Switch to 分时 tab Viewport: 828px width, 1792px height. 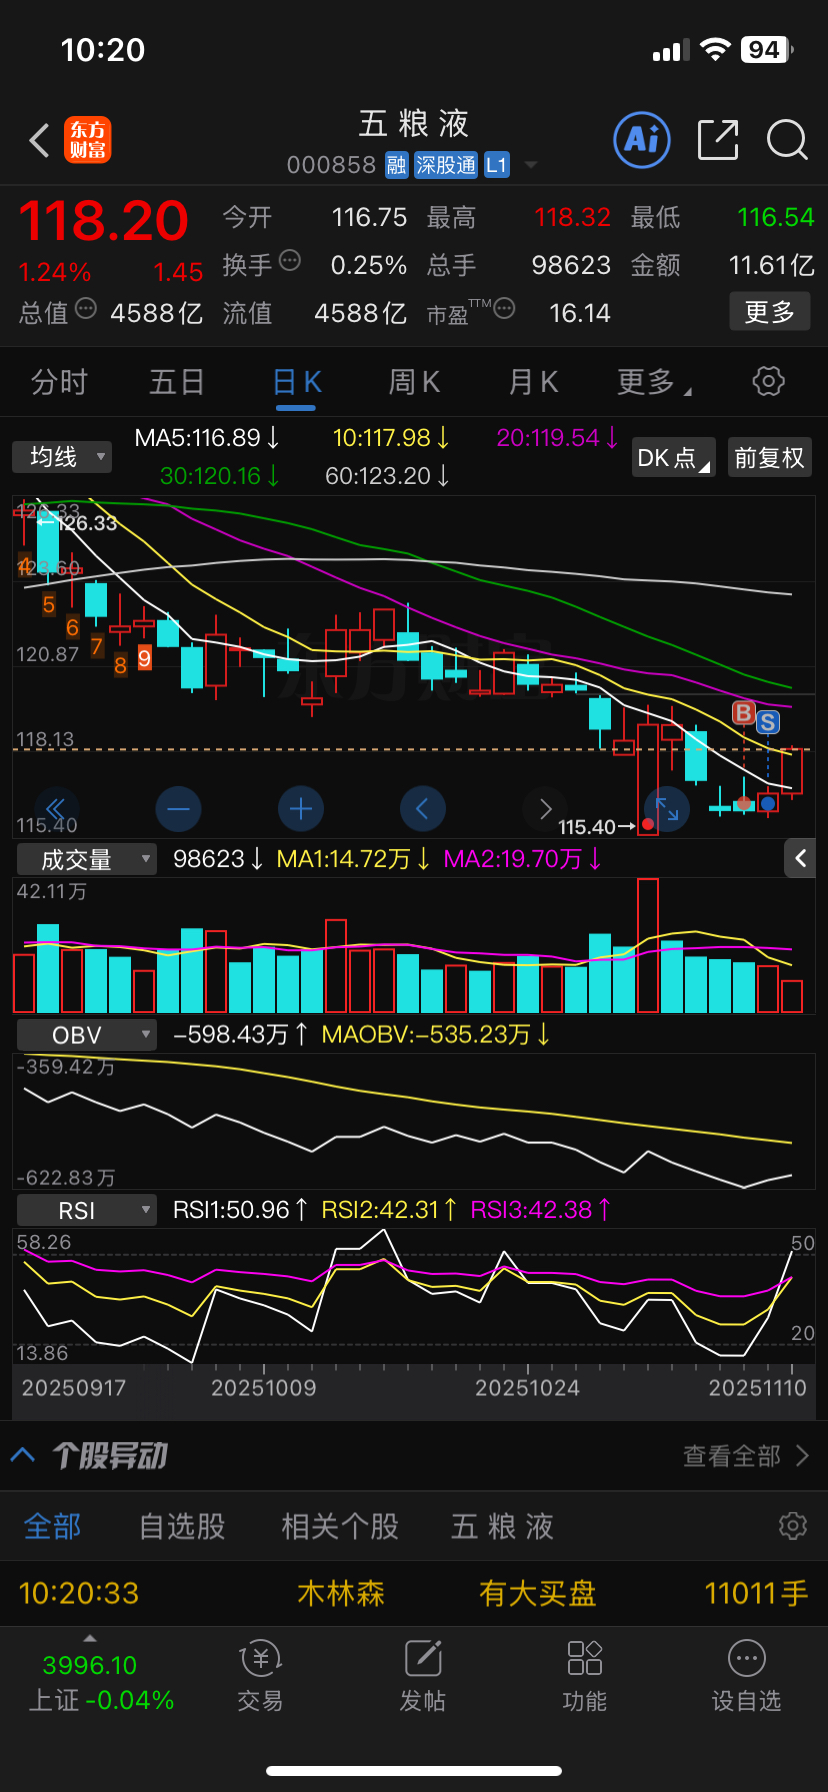point(59,381)
